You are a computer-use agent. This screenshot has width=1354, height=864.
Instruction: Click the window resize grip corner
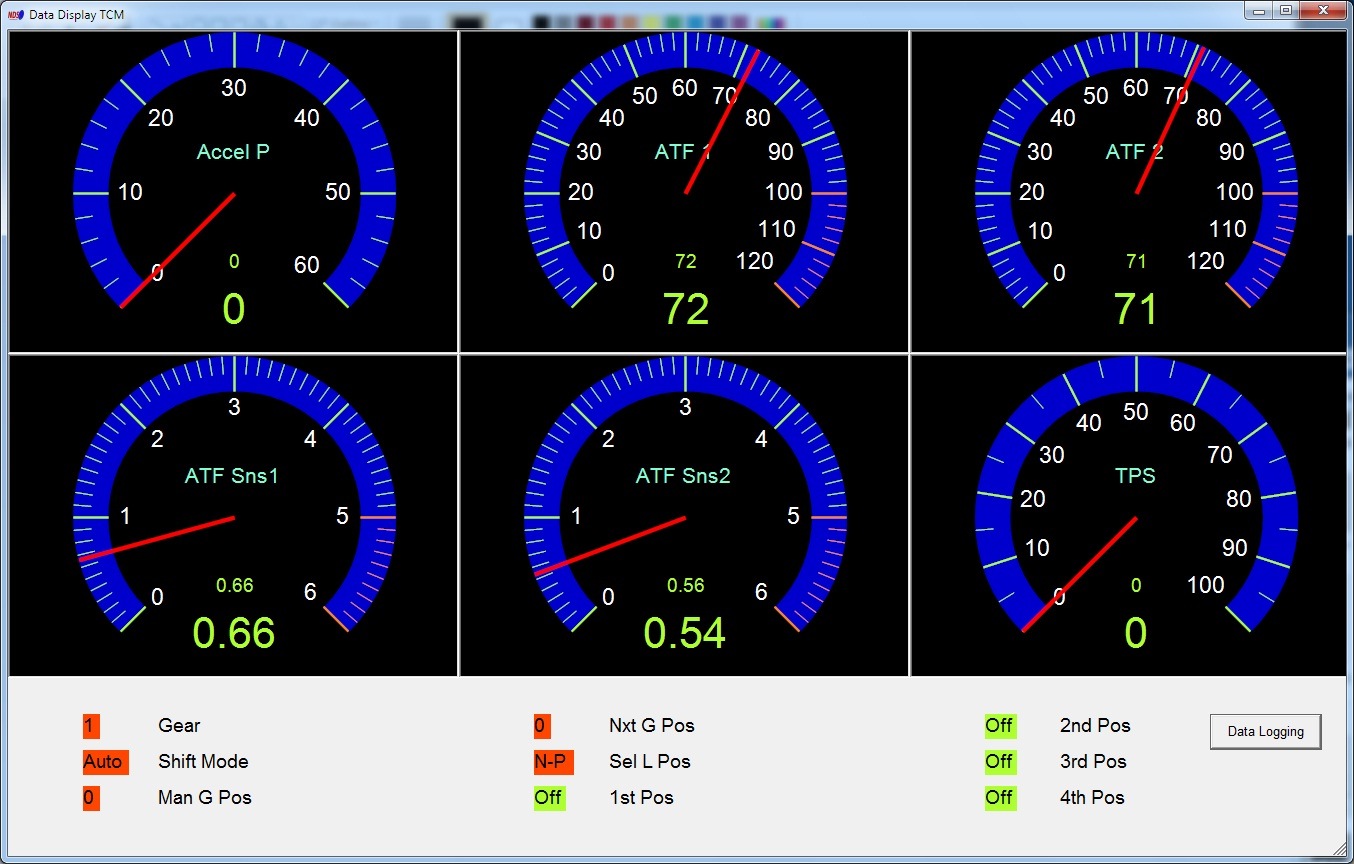[1339, 850]
